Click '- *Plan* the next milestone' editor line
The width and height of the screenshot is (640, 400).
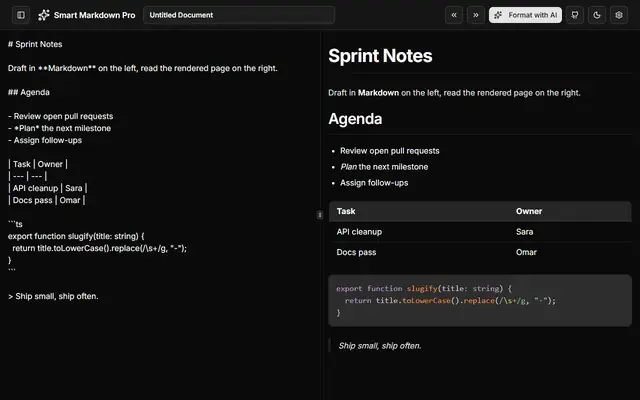(x=59, y=128)
